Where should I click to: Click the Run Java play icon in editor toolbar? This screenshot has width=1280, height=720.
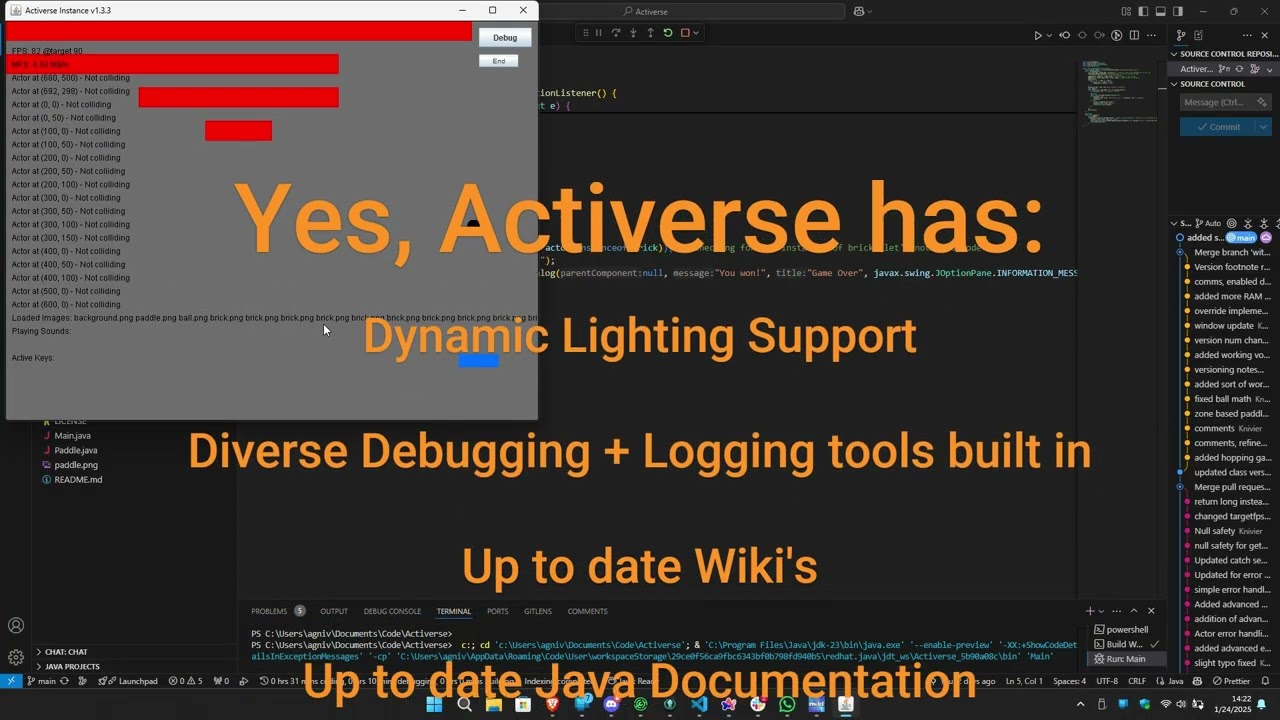coord(1037,35)
